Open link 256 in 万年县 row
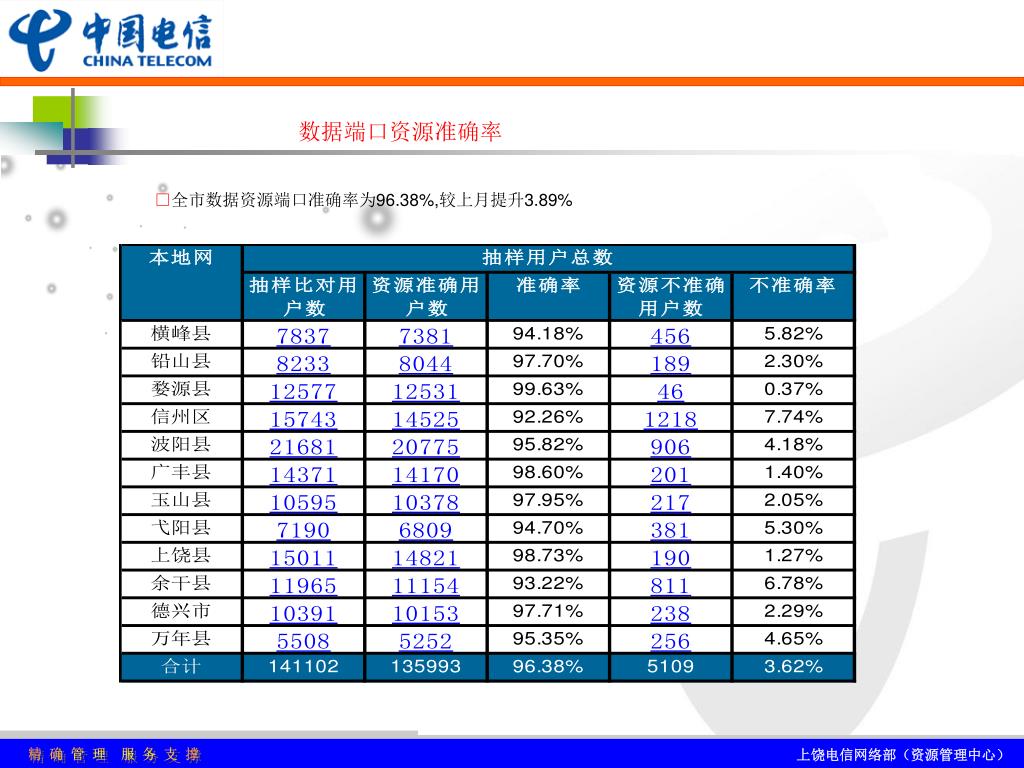The image size is (1024, 768). click(670, 641)
